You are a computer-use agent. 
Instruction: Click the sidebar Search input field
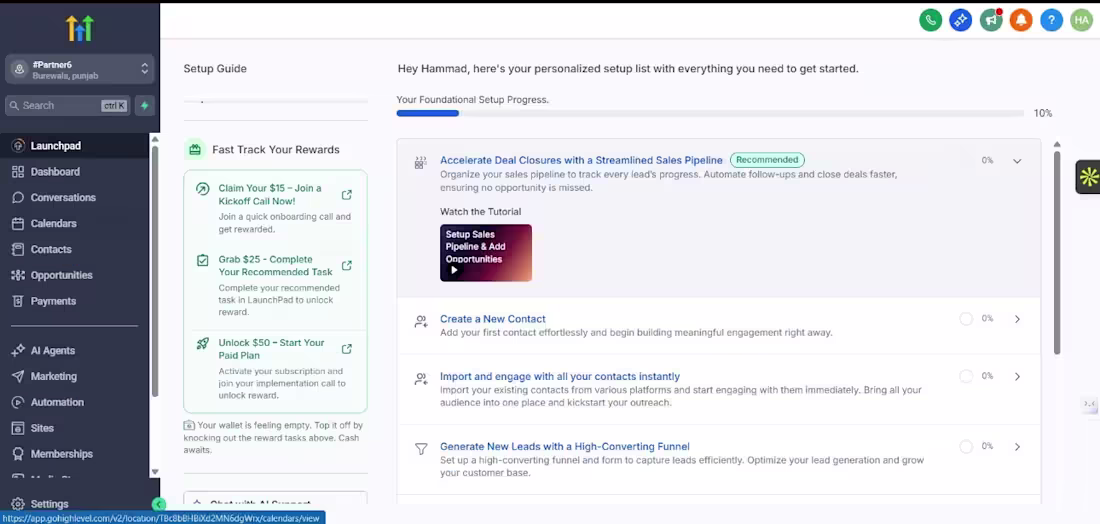[67, 105]
